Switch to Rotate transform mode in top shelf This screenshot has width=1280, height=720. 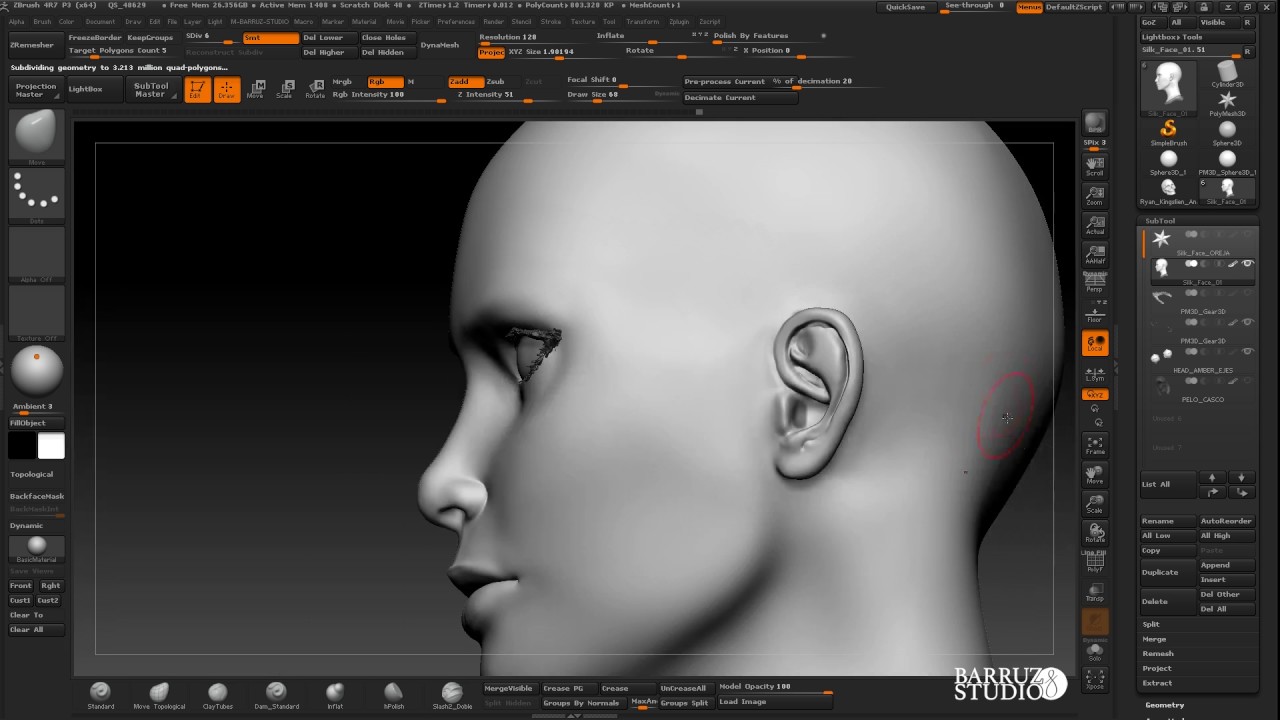tap(314, 89)
